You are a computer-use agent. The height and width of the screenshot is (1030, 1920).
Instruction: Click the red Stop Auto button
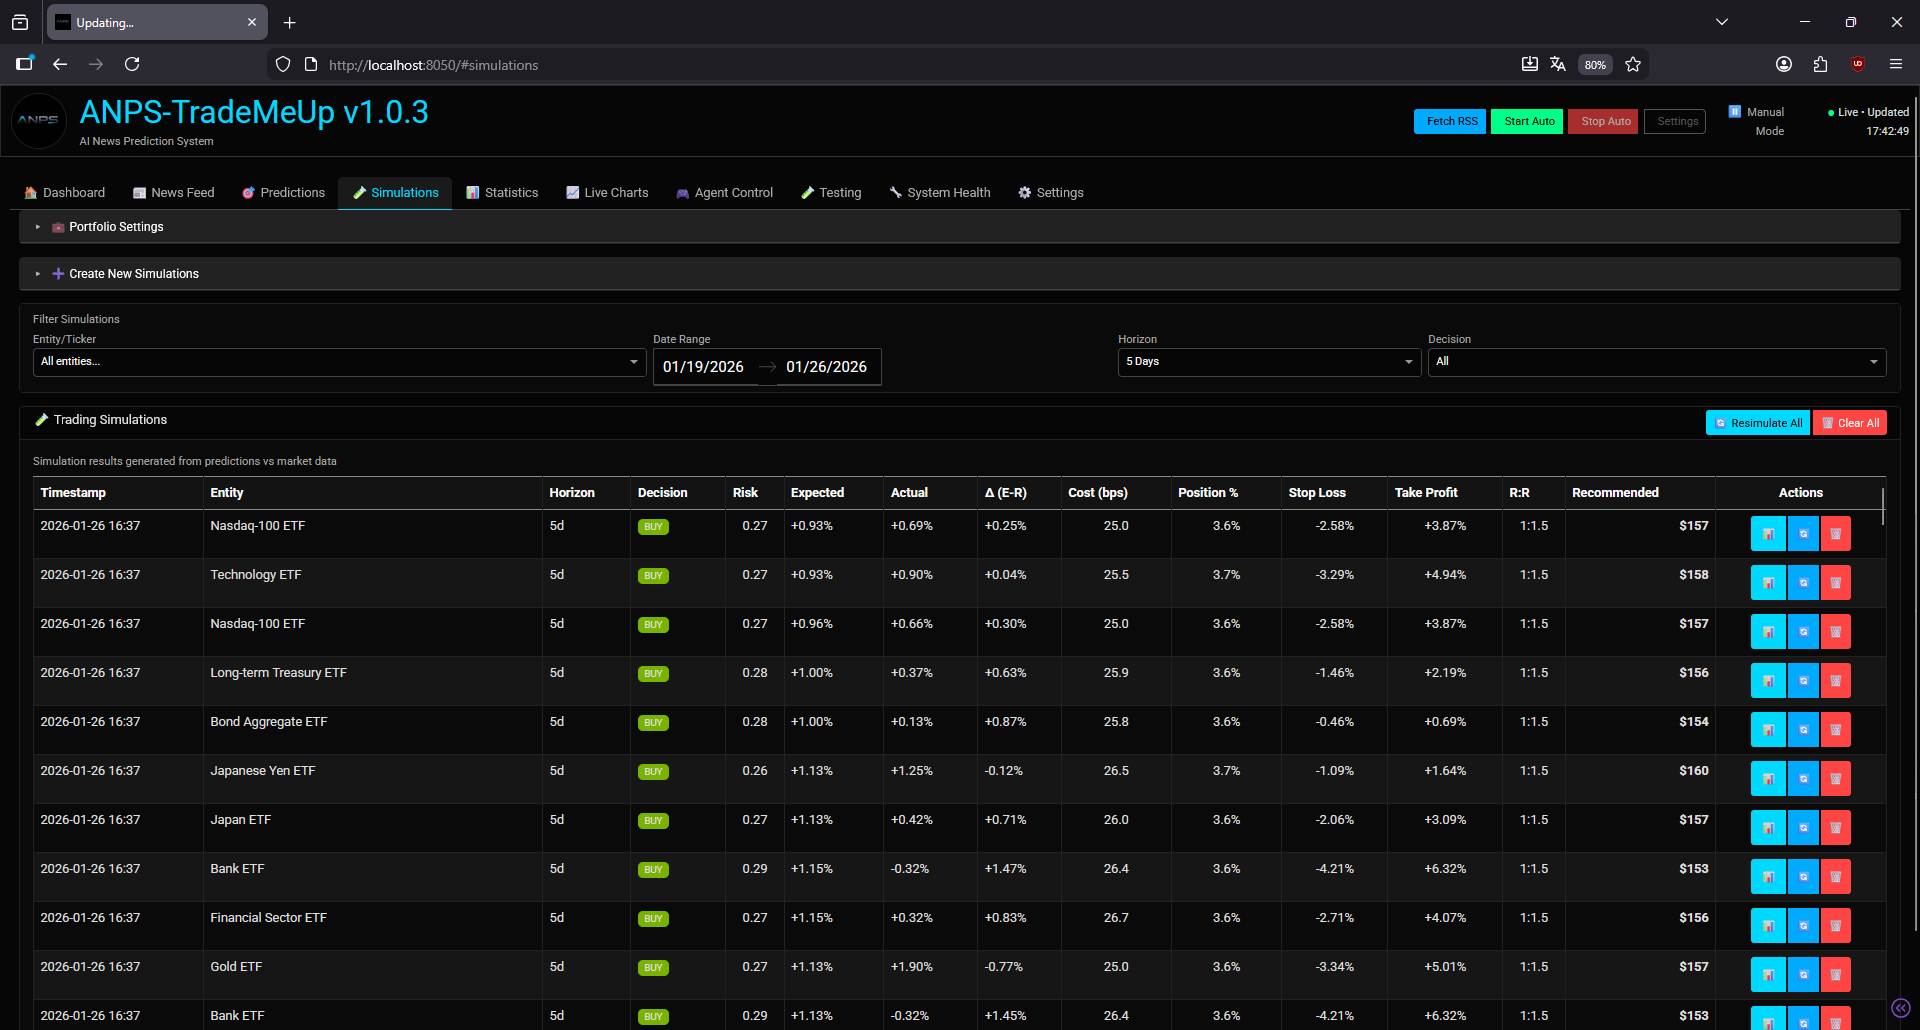(x=1603, y=121)
